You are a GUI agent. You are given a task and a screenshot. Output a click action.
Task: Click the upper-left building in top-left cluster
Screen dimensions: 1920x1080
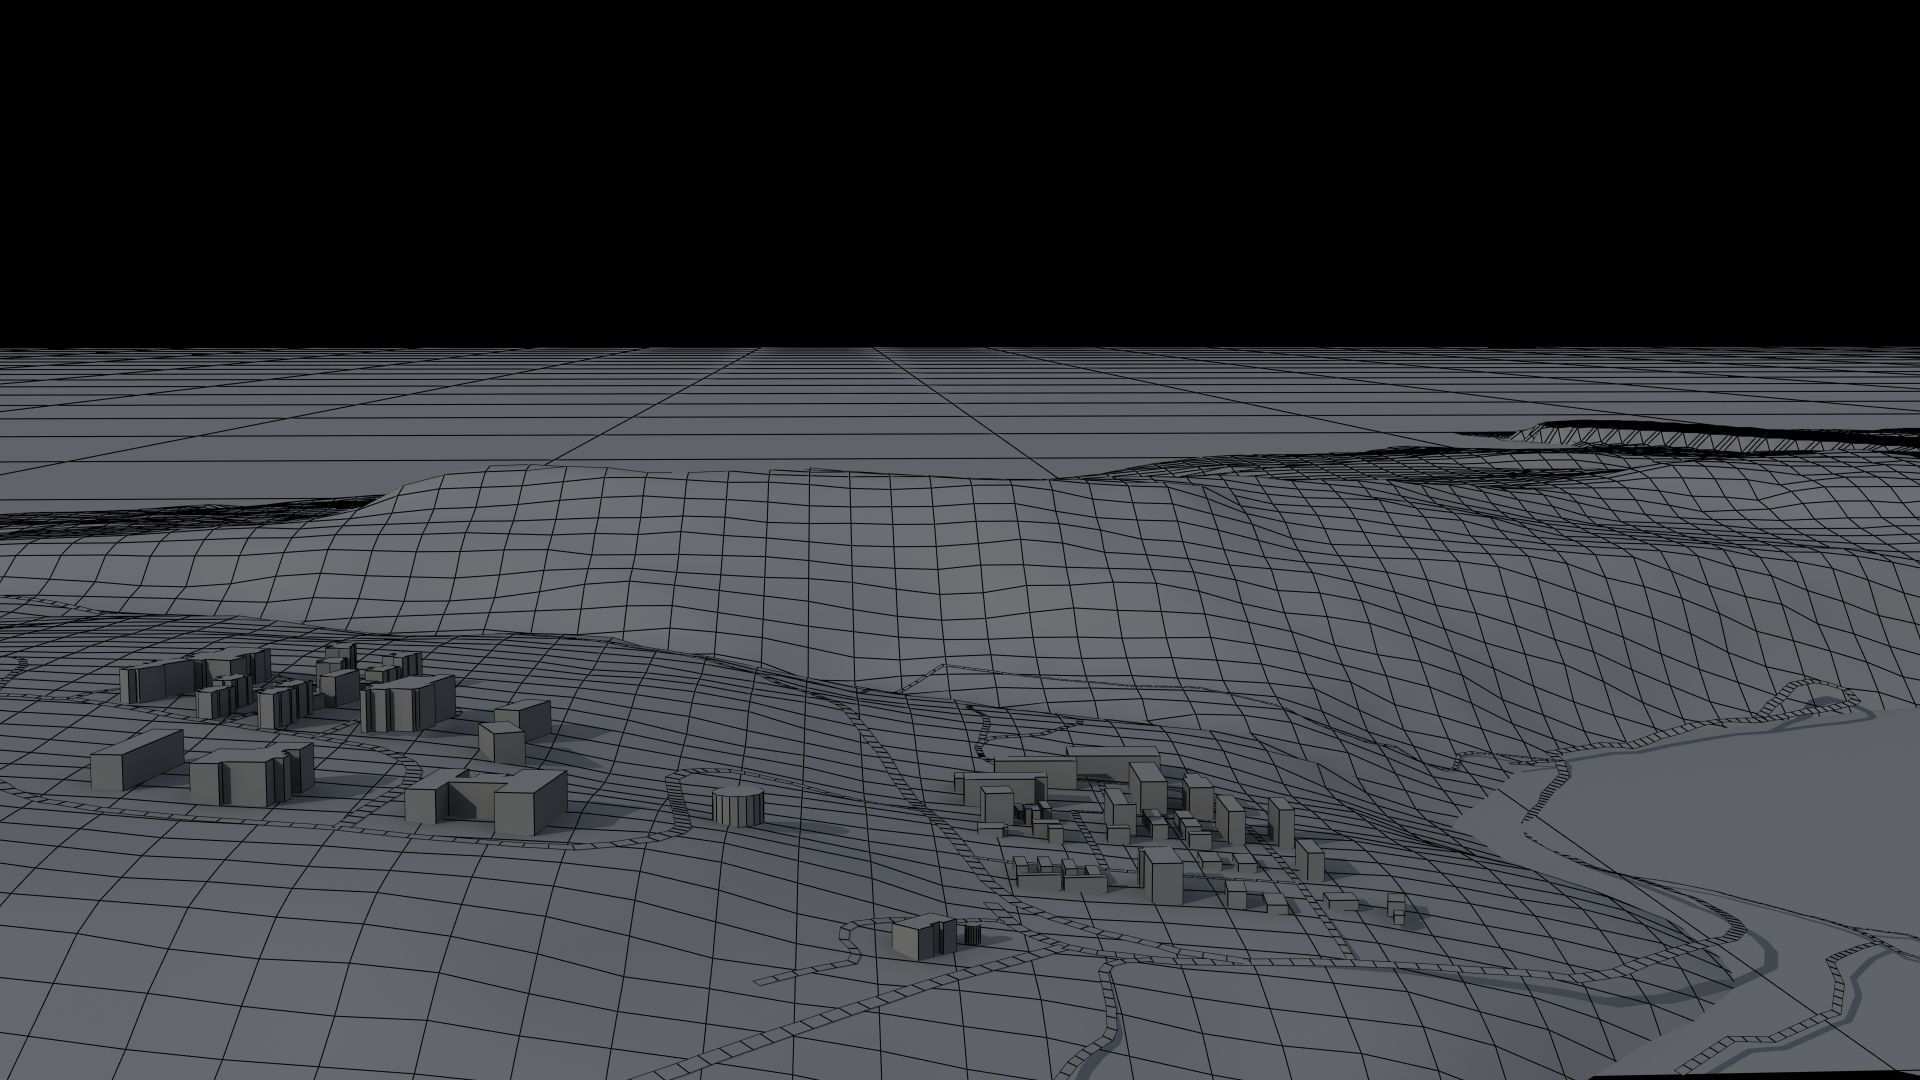click(x=155, y=682)
